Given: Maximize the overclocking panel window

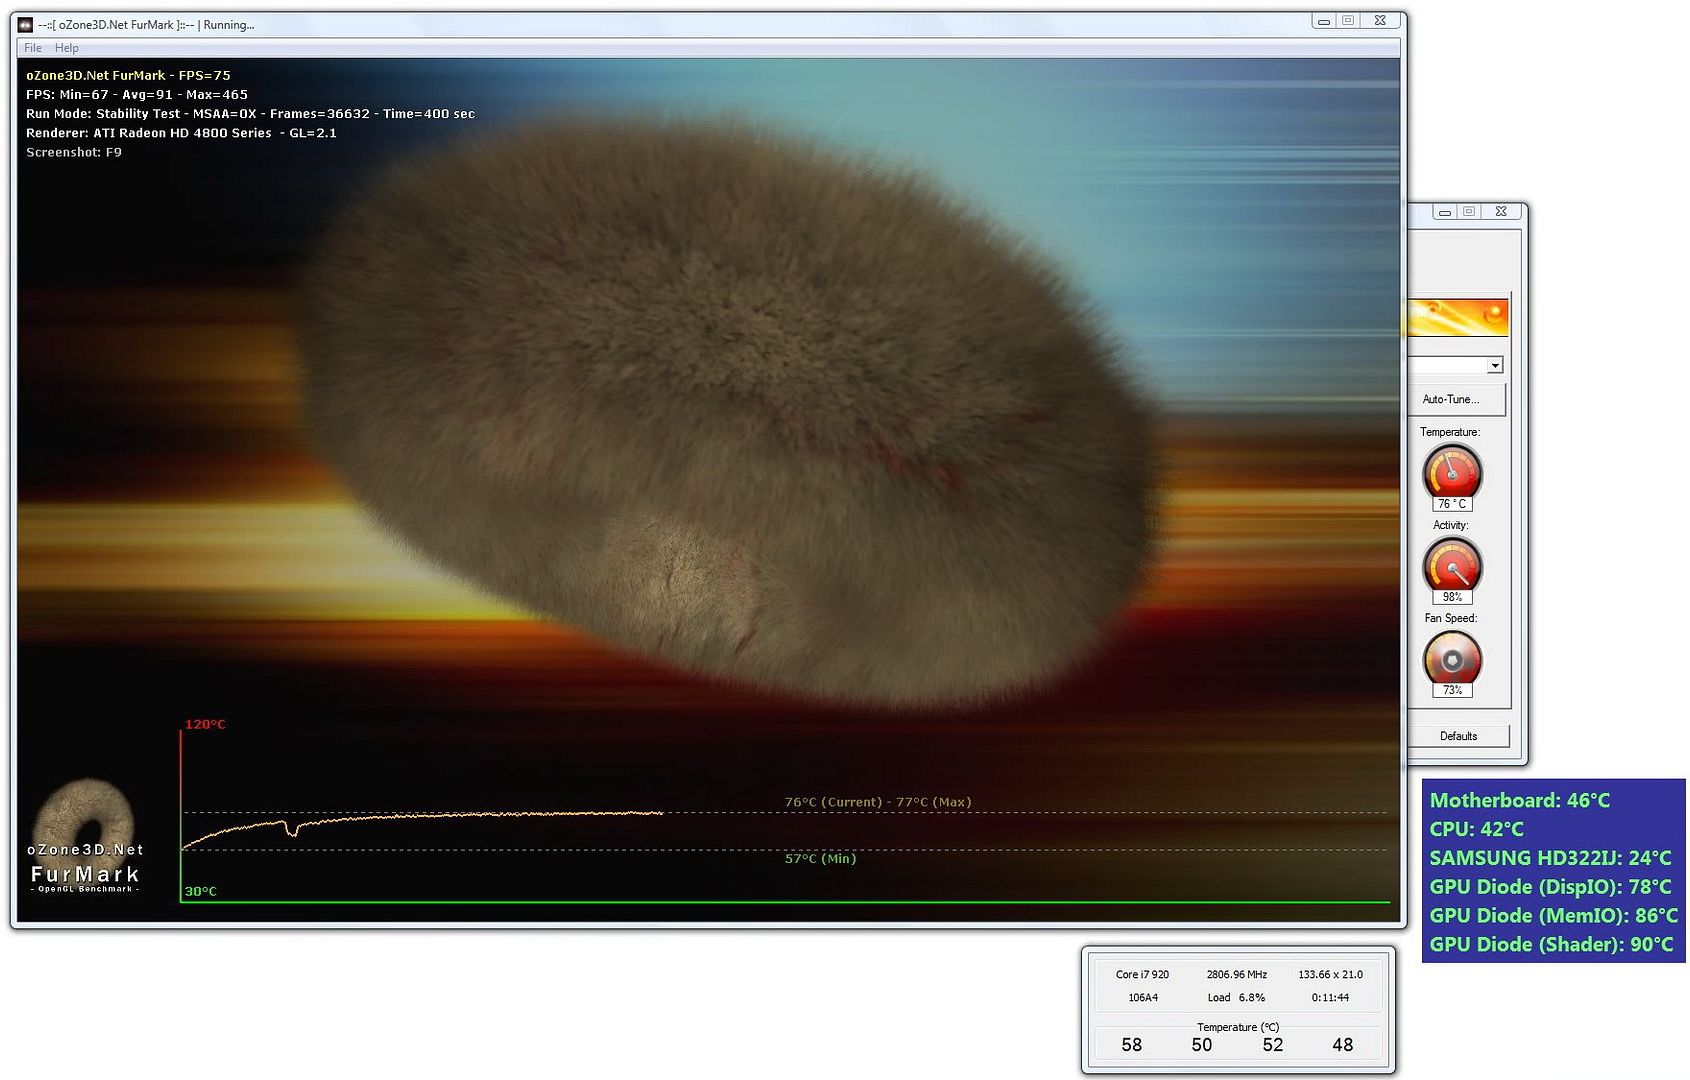Looking at the screenshot, I should (1469, 211).
